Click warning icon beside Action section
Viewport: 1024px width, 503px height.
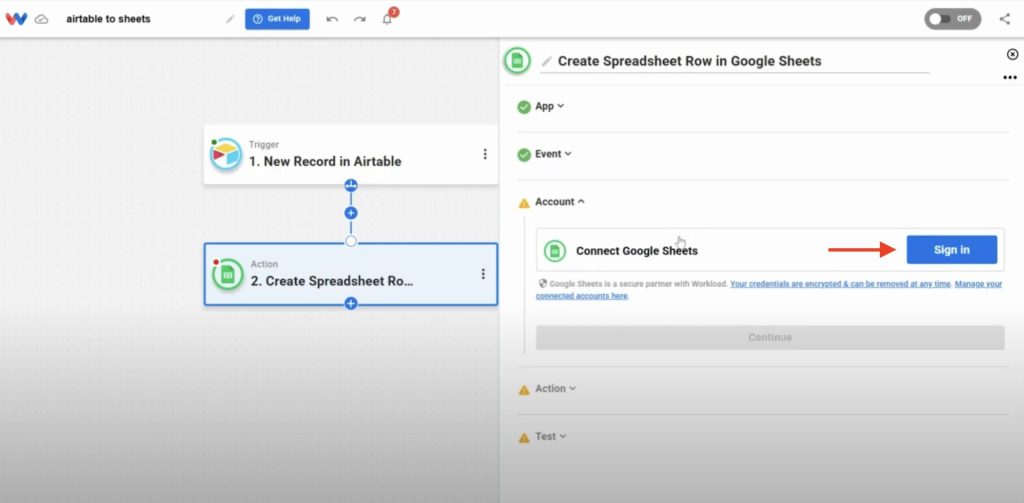[524, 390]
